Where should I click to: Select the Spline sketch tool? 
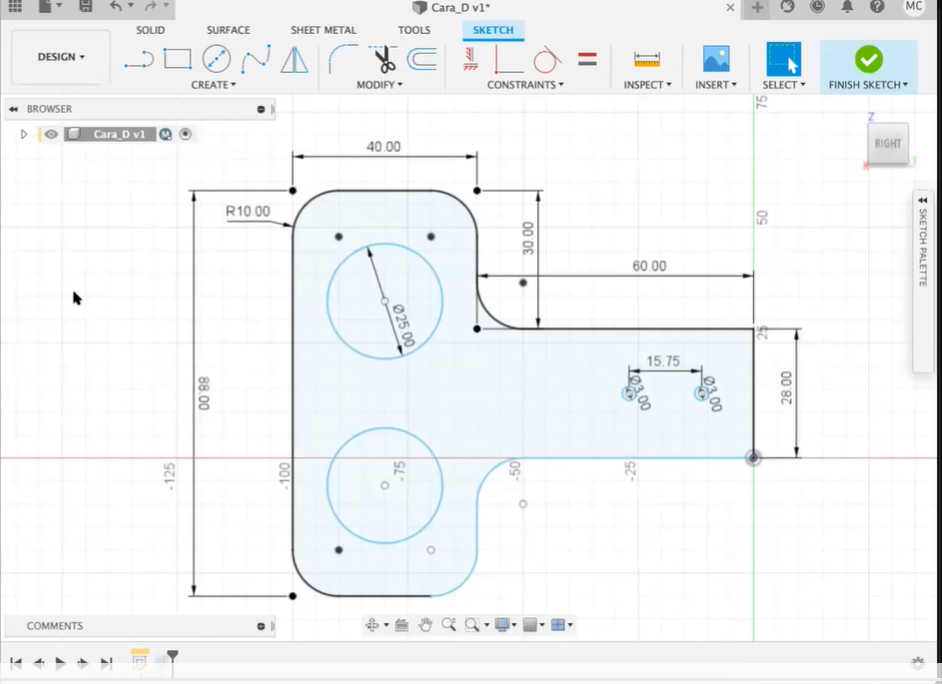(x=256, y=59)
